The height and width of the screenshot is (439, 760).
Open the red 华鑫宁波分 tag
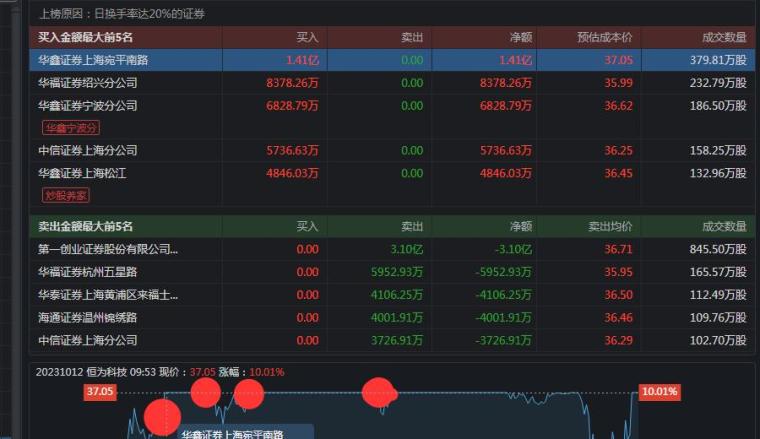coord(71,128)
